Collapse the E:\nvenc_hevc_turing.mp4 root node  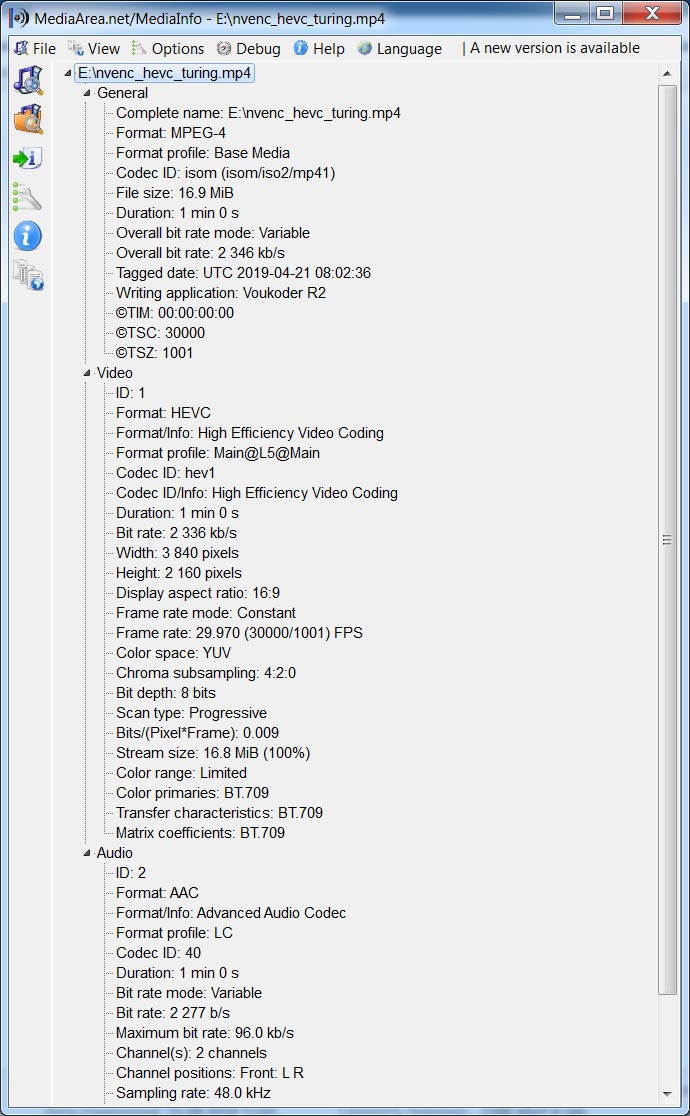(x=68, y=73)
